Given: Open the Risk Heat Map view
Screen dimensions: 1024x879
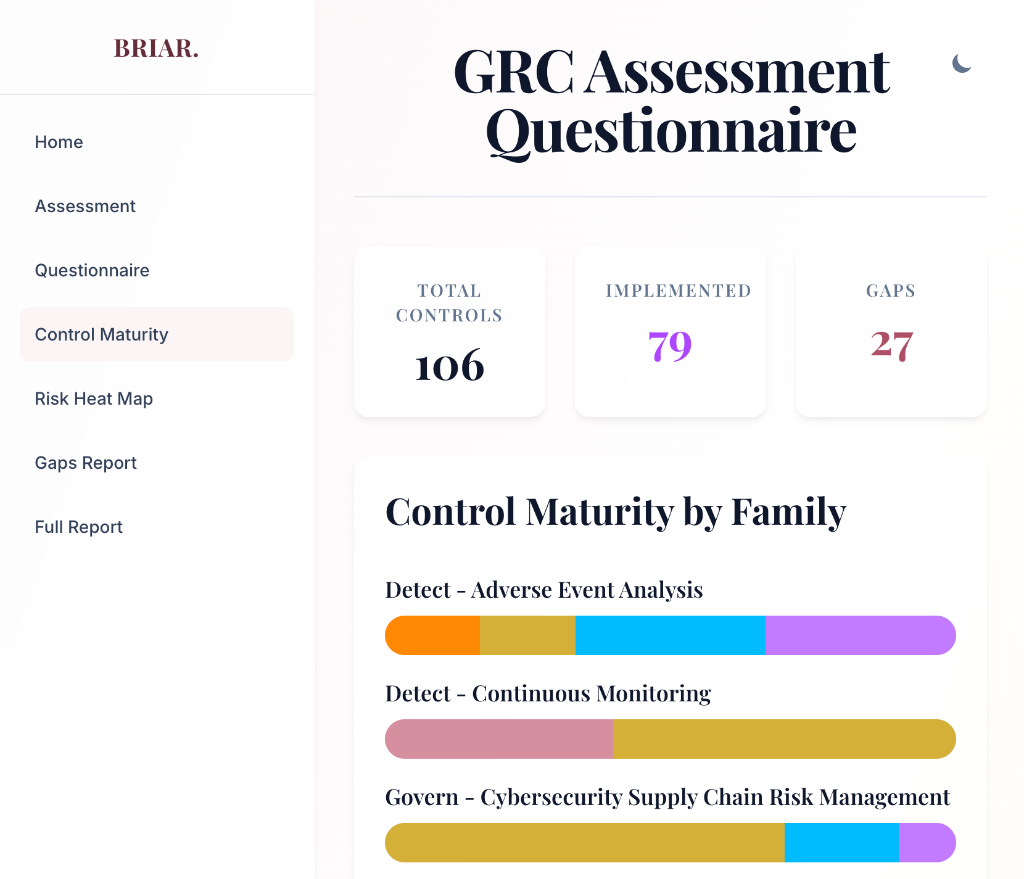Looking at the screenshot, I should pos(94,398).
